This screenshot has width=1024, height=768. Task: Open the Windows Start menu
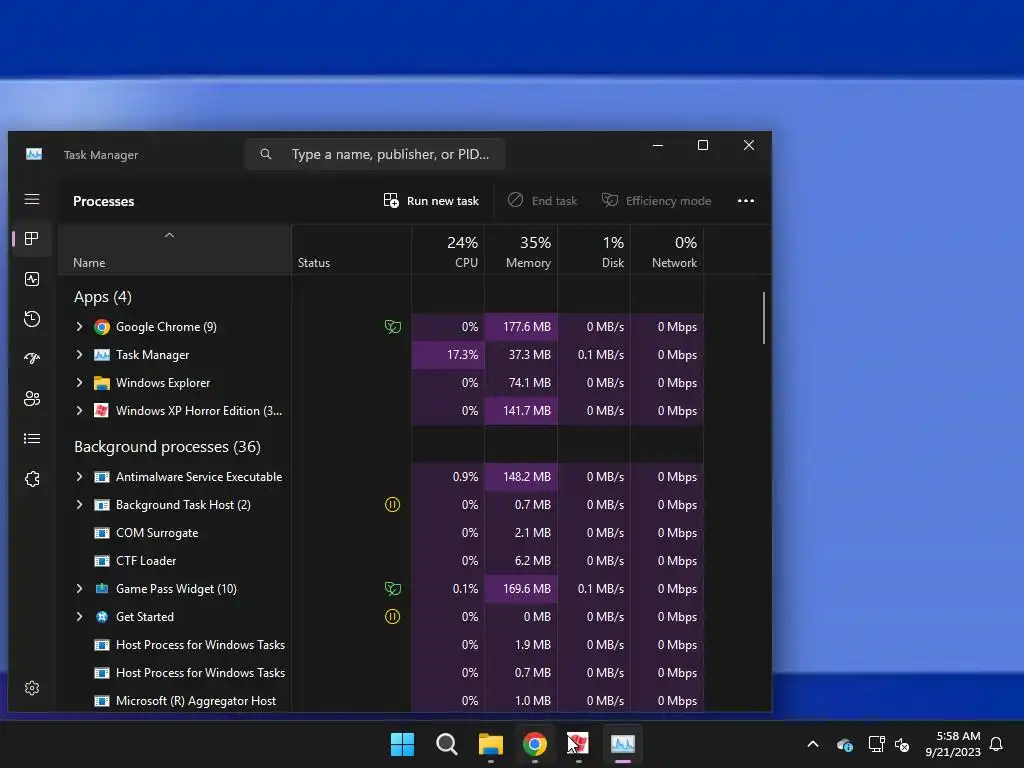click(x=402, y=744)
